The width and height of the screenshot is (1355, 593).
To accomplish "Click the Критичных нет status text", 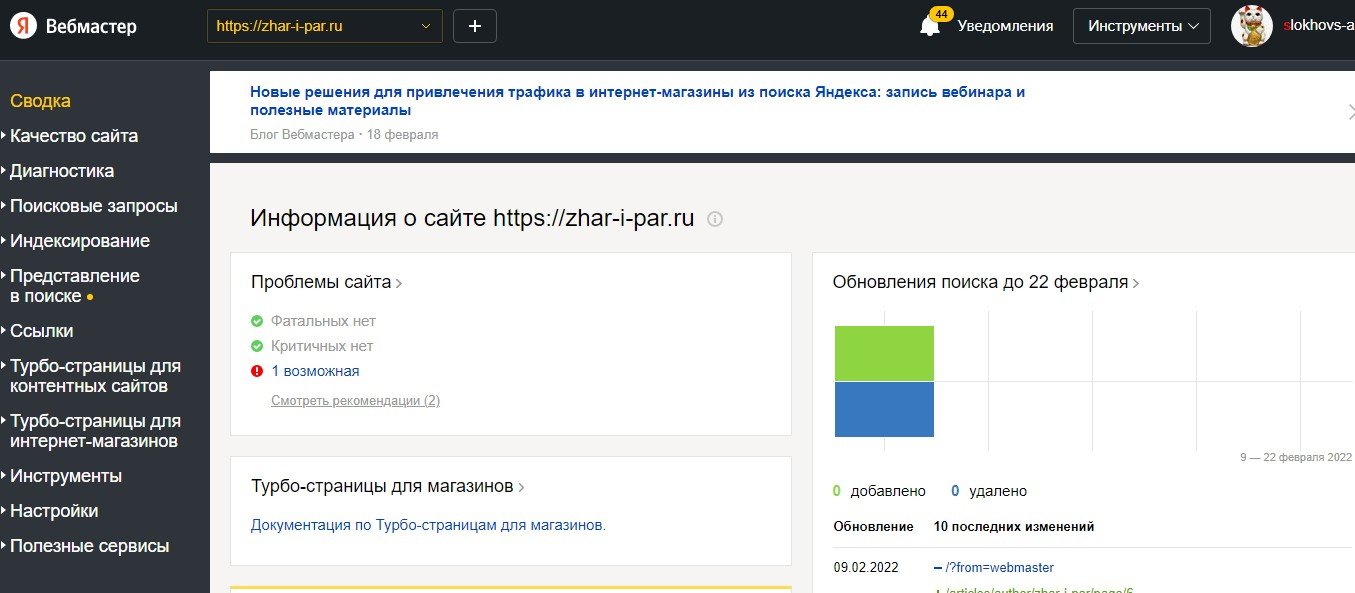I will click(322, 346).
